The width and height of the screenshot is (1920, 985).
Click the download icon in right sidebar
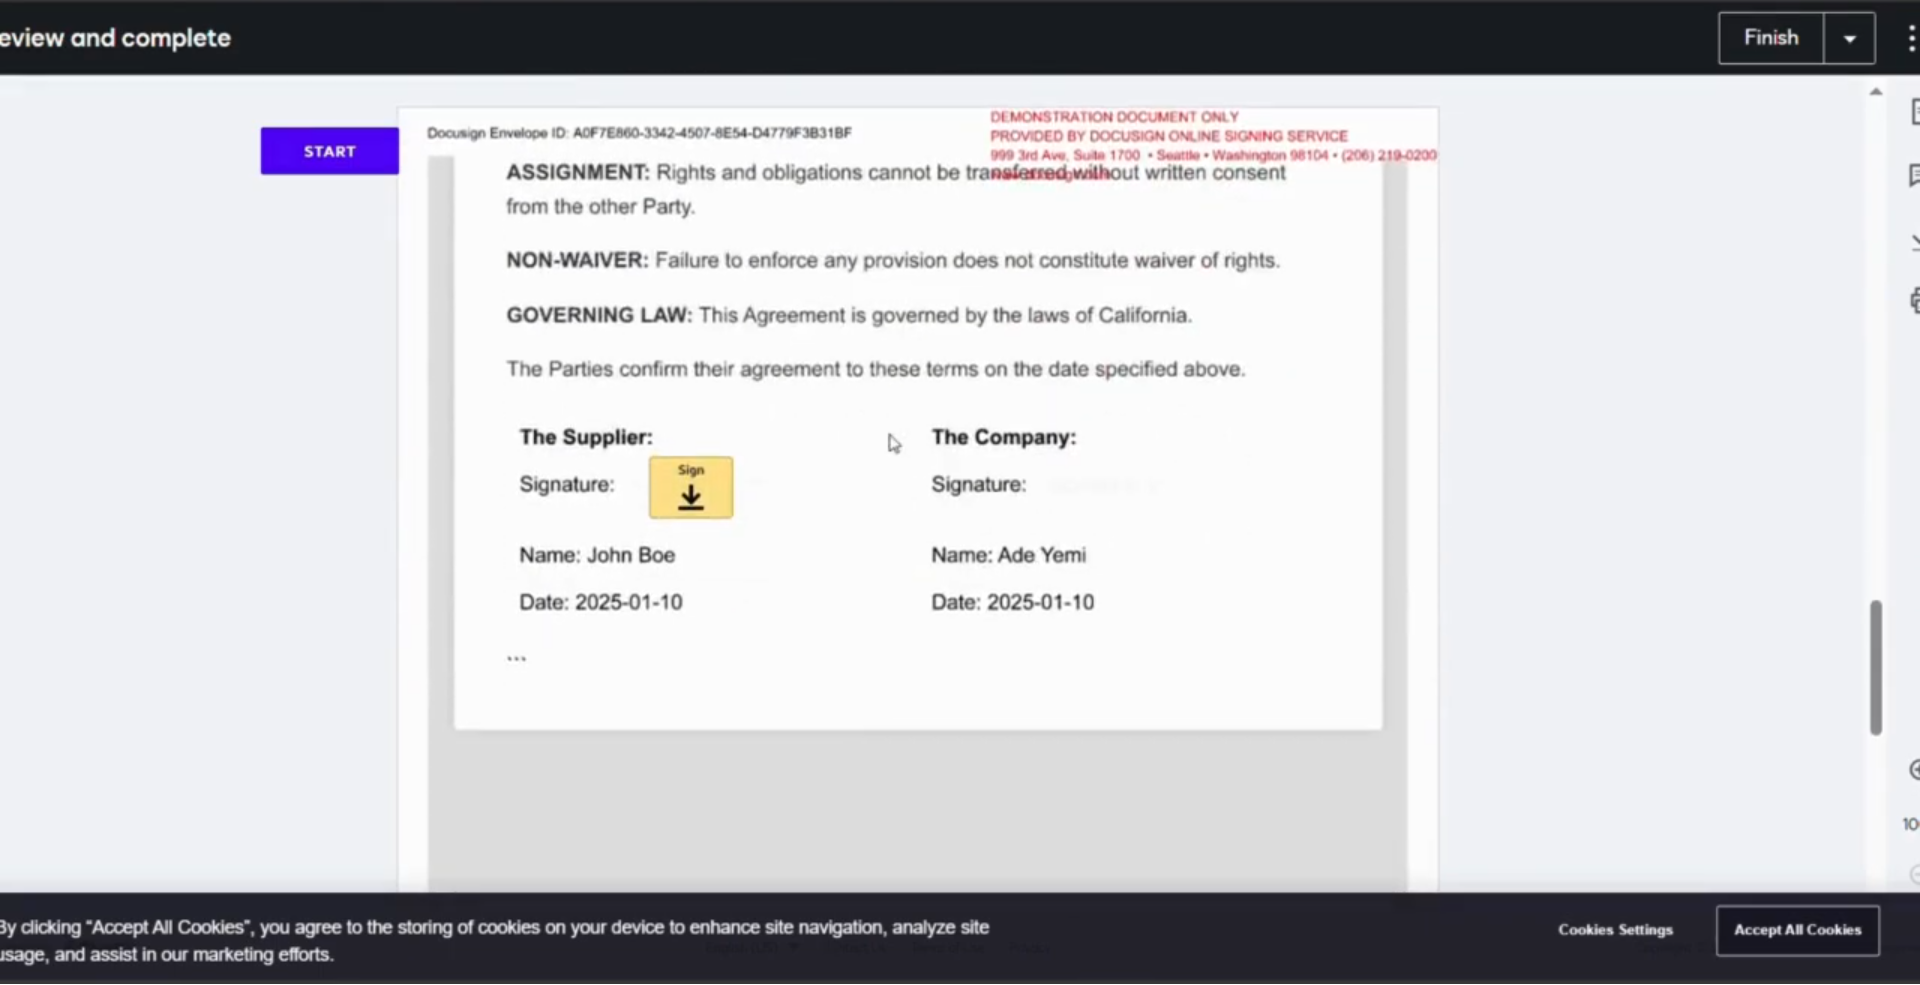pos(1914,241)
